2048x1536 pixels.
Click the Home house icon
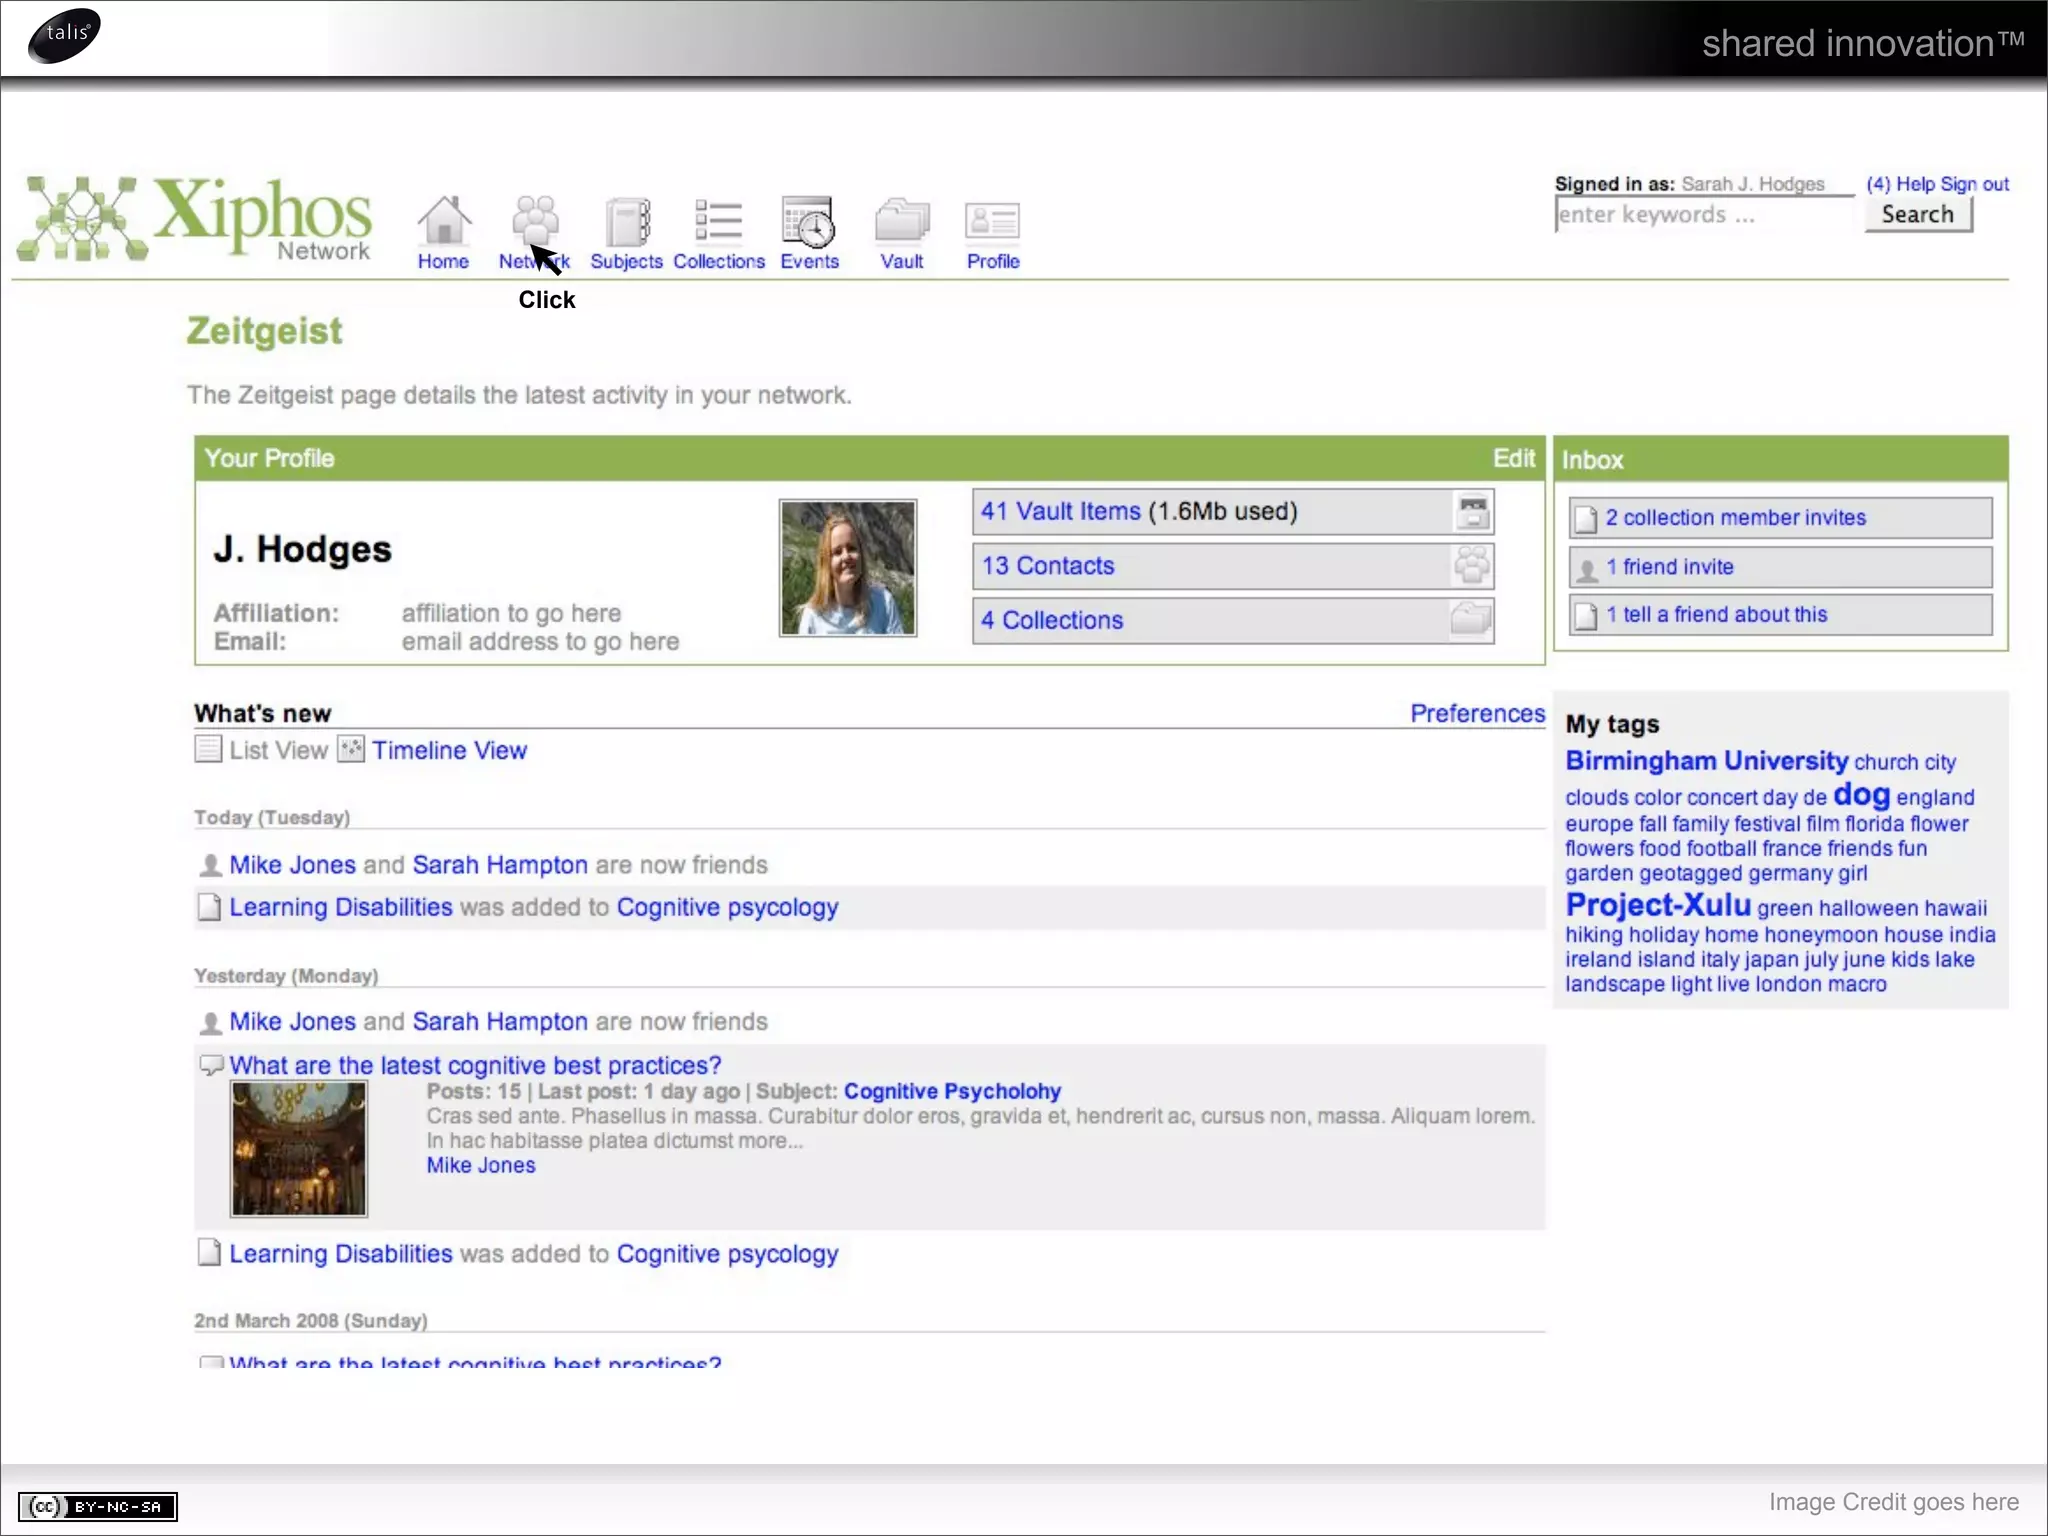(x=444, y=219)
